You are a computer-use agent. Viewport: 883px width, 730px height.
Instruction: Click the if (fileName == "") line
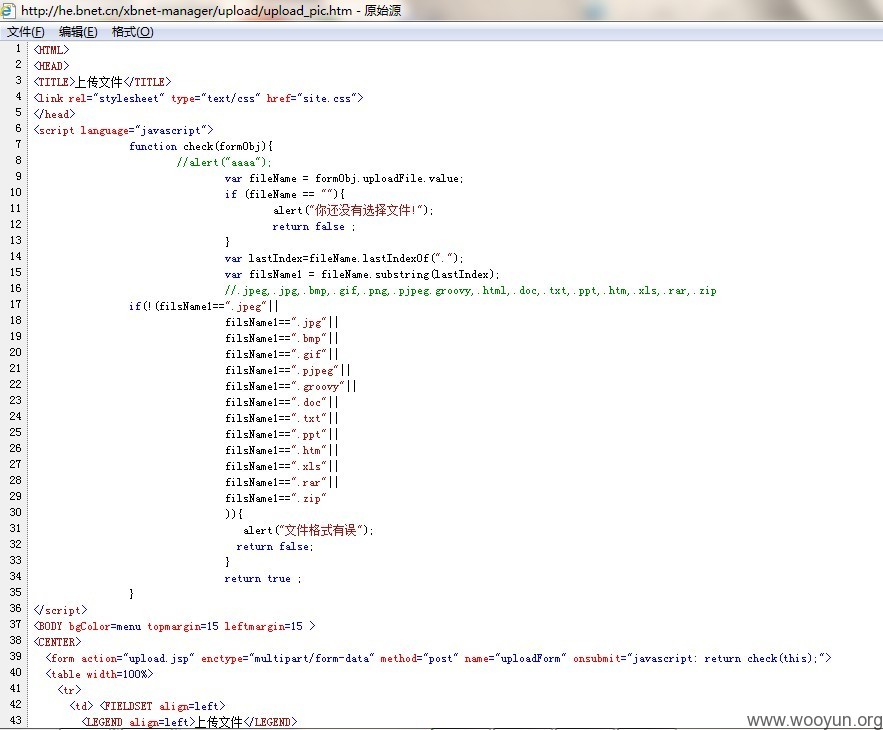pyautogui.click(x=284, y=194)
